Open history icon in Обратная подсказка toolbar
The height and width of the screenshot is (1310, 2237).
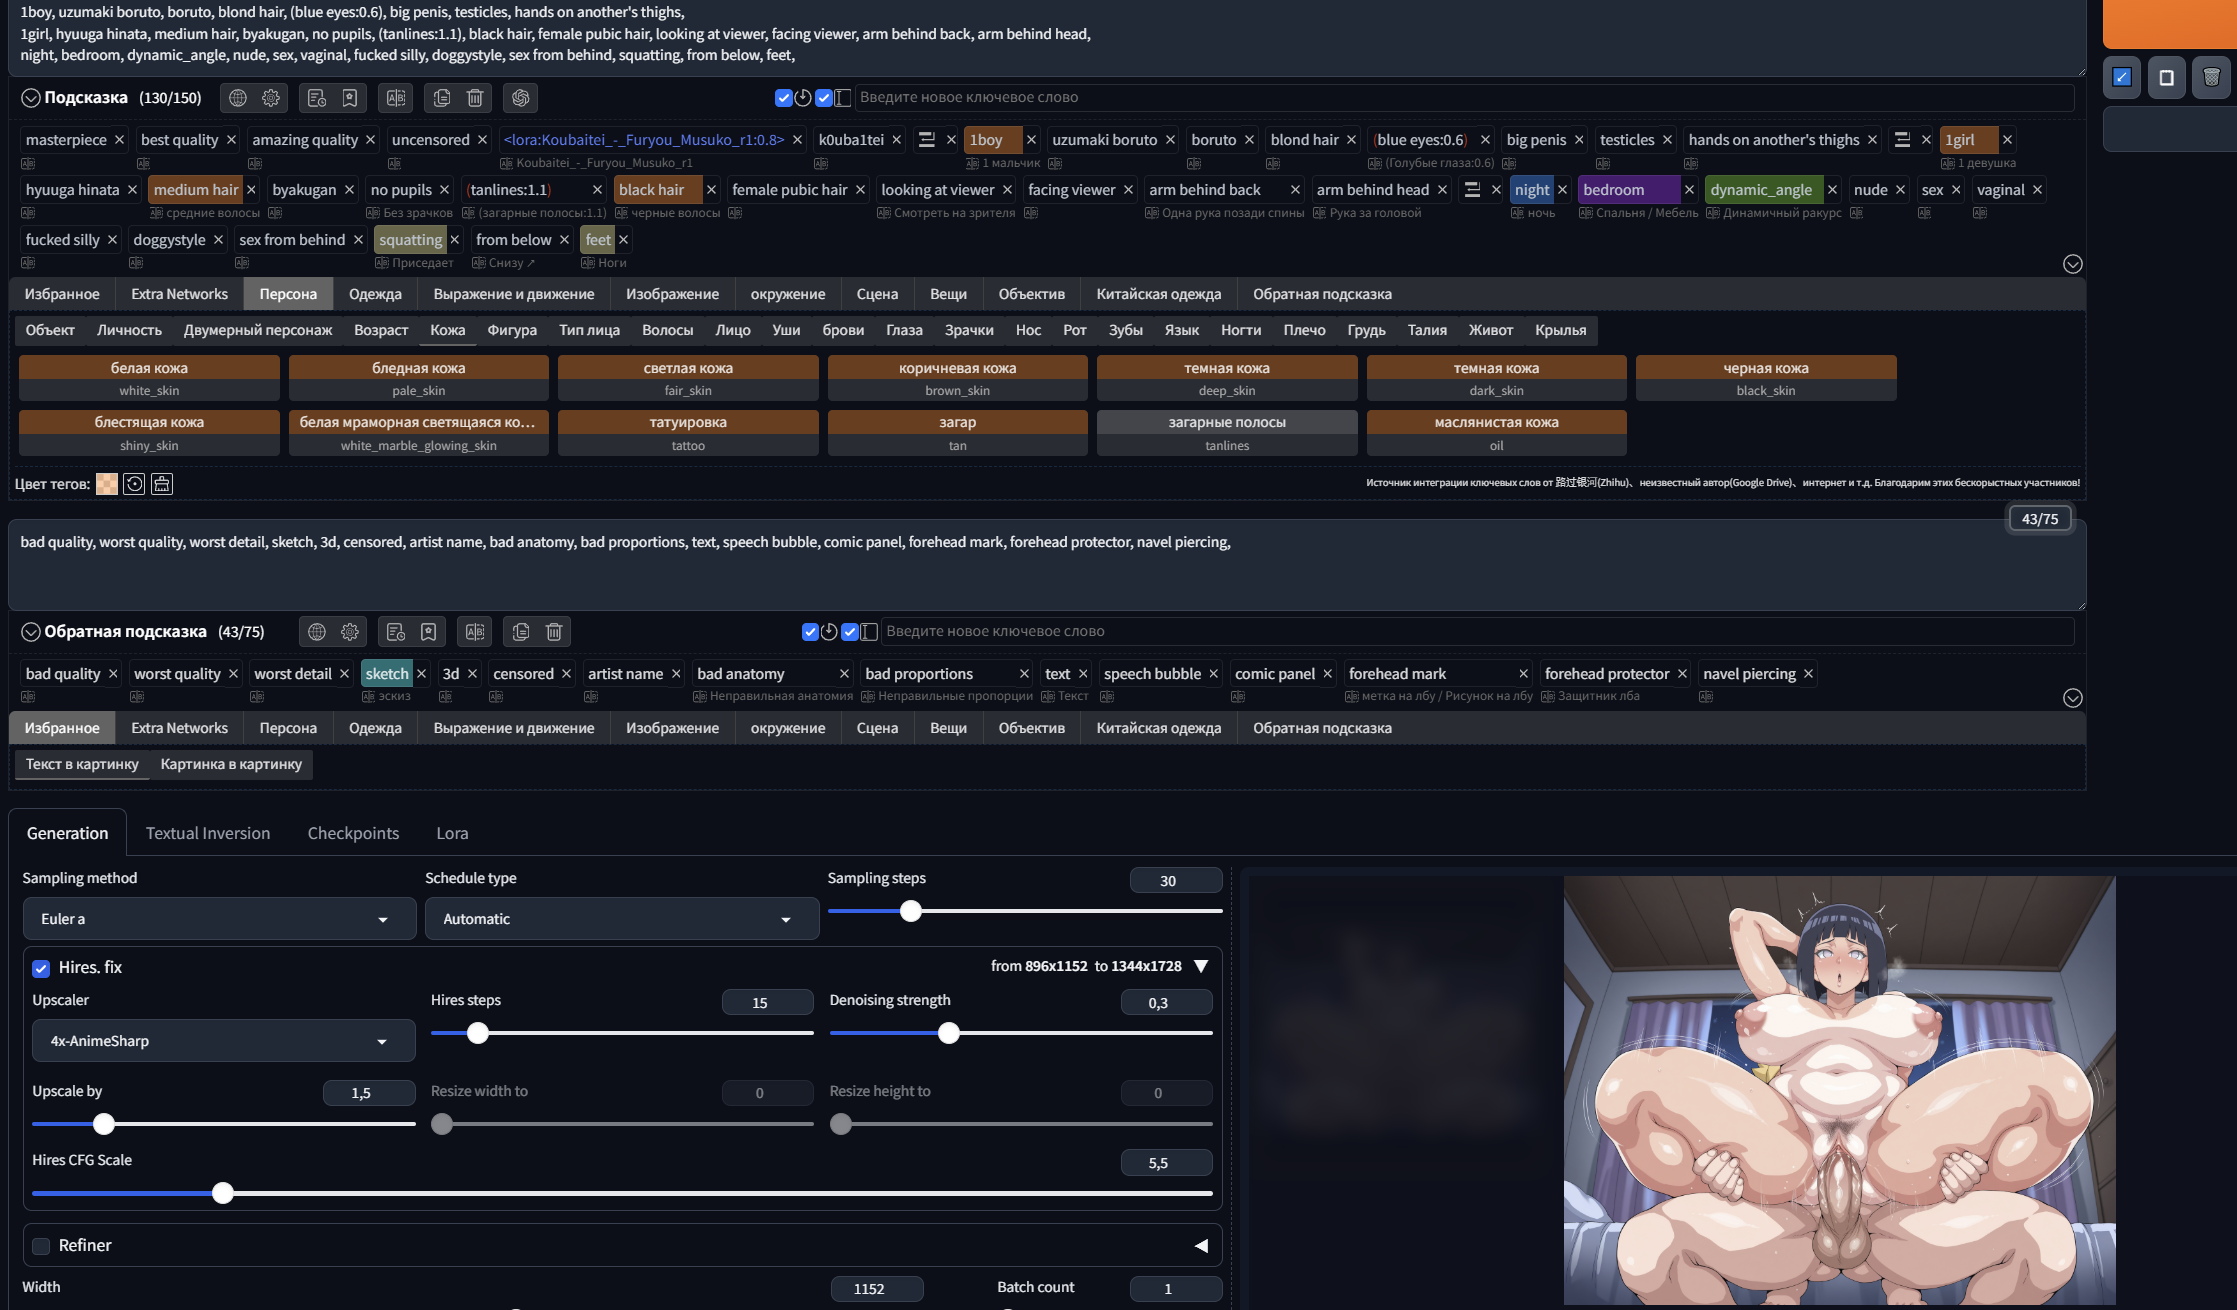click(x=396, y=632)
